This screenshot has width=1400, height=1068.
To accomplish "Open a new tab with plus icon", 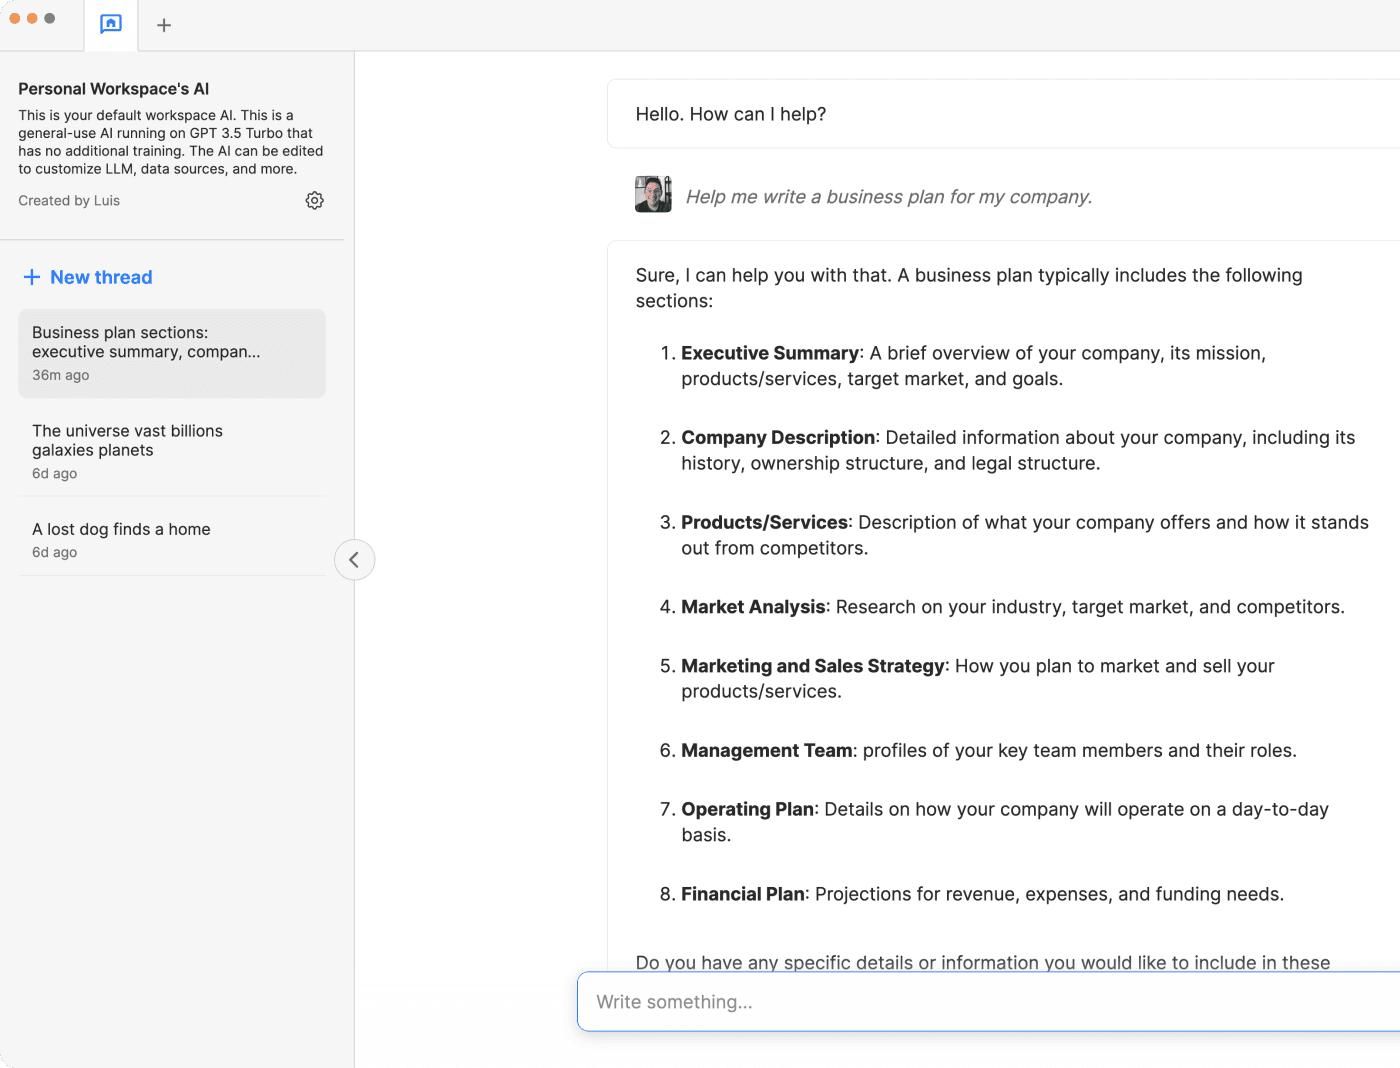I will pos(164,25).
